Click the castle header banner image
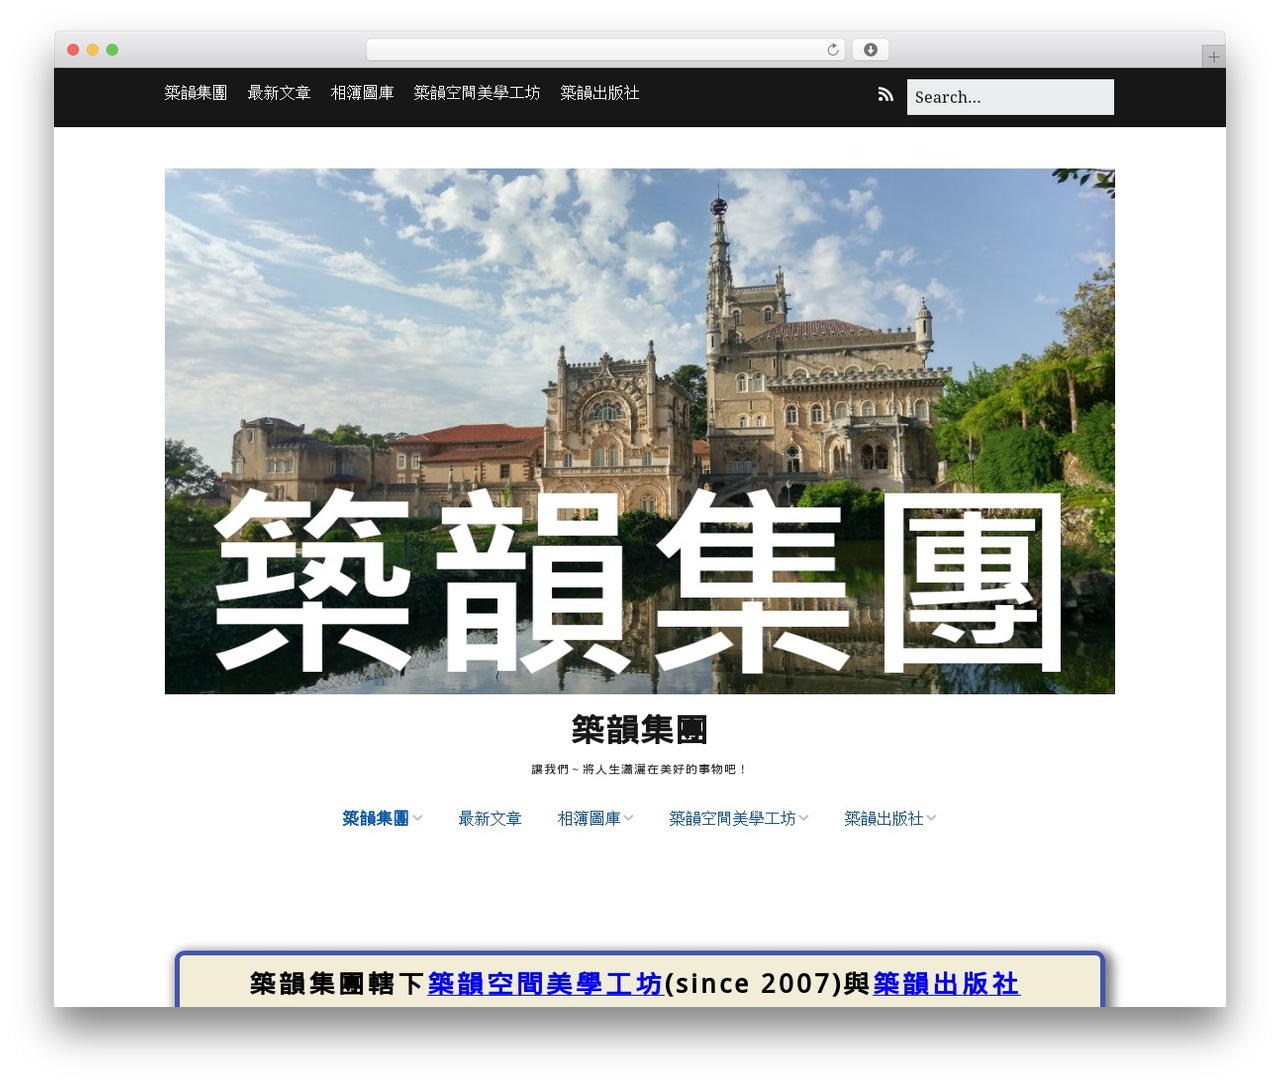The height and width of the screenshot is (1084, 1280). (640, 431)
